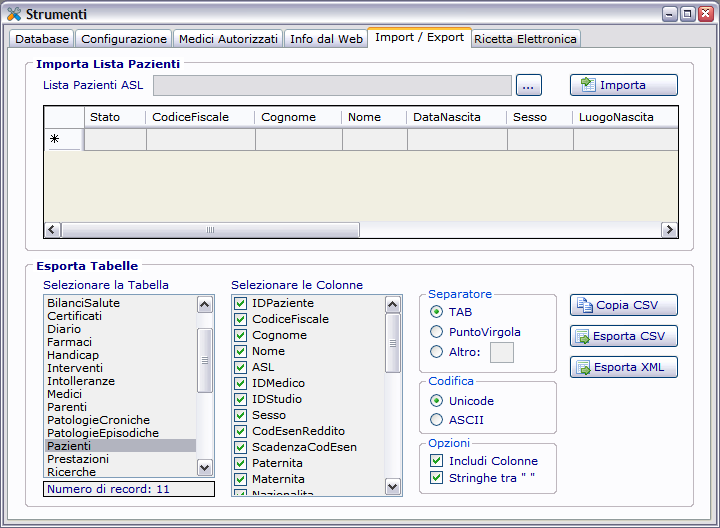Toggle Includi Colonne option
This screenshot has height=528, width=720.
tap(436, 461)
